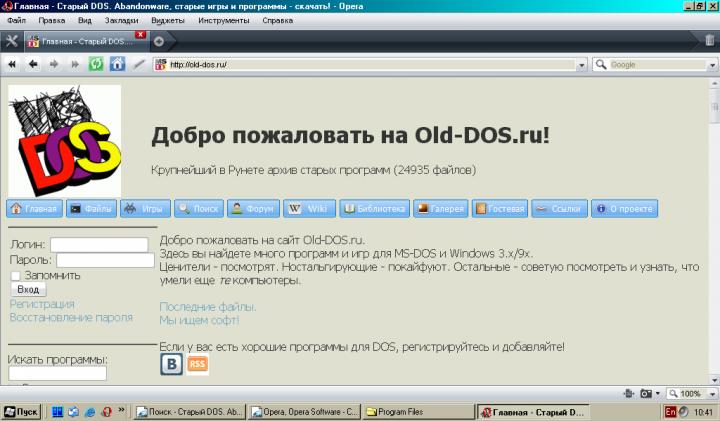Expand the search engine dropdown arrow
This screenshot has width=720, height=421.
pyautogui.click(x=712, y=65)
